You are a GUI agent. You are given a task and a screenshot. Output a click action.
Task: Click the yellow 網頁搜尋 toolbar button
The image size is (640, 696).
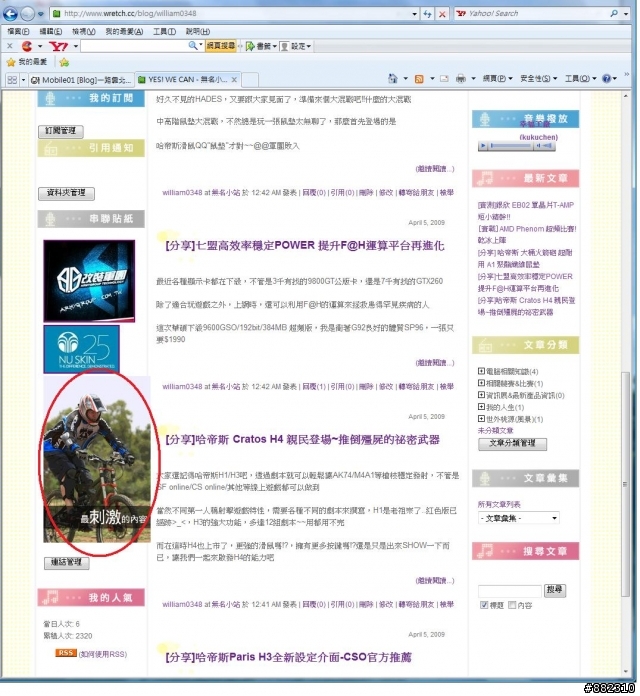coord(221,46)
